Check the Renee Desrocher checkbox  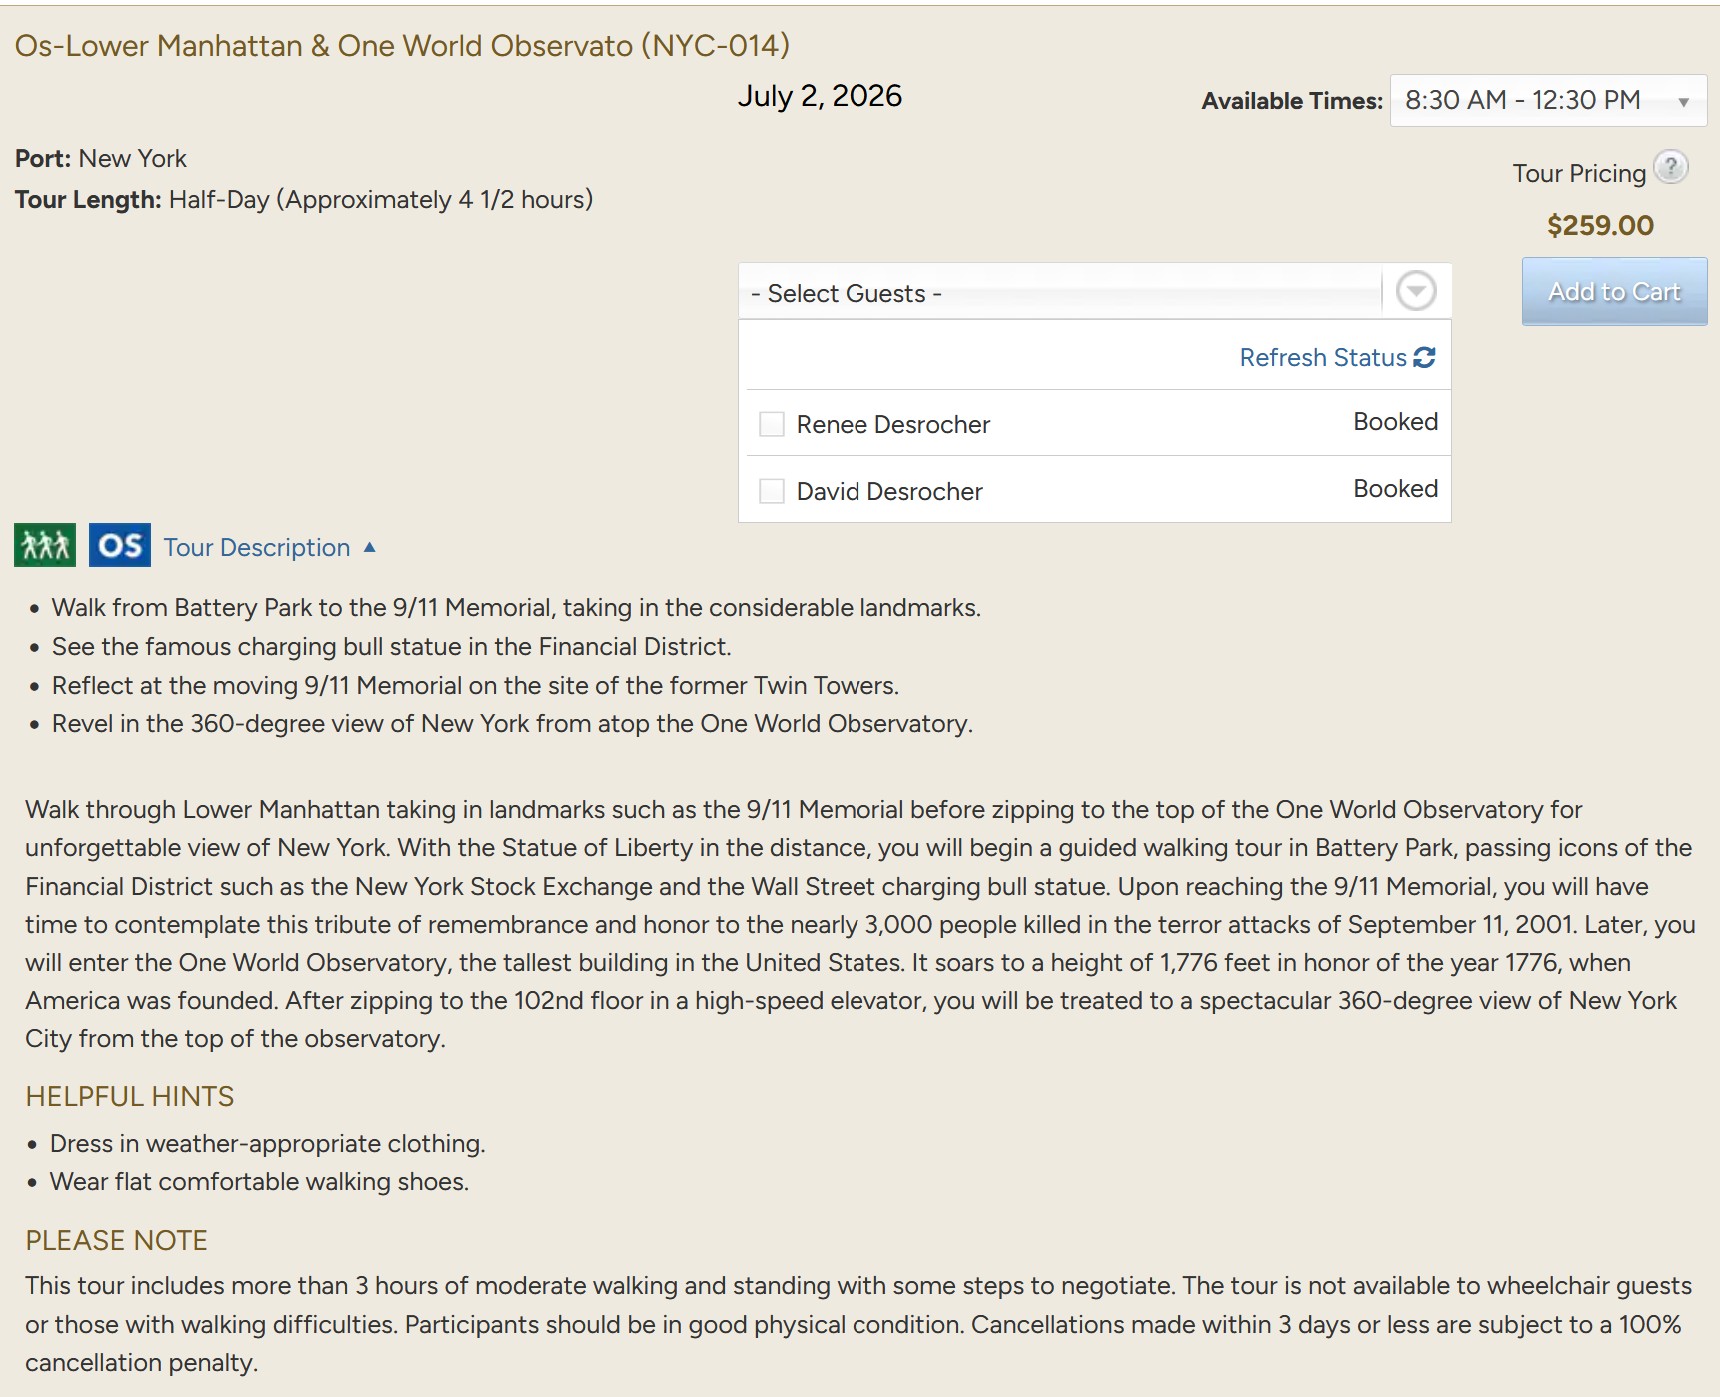tap(772, 424)
